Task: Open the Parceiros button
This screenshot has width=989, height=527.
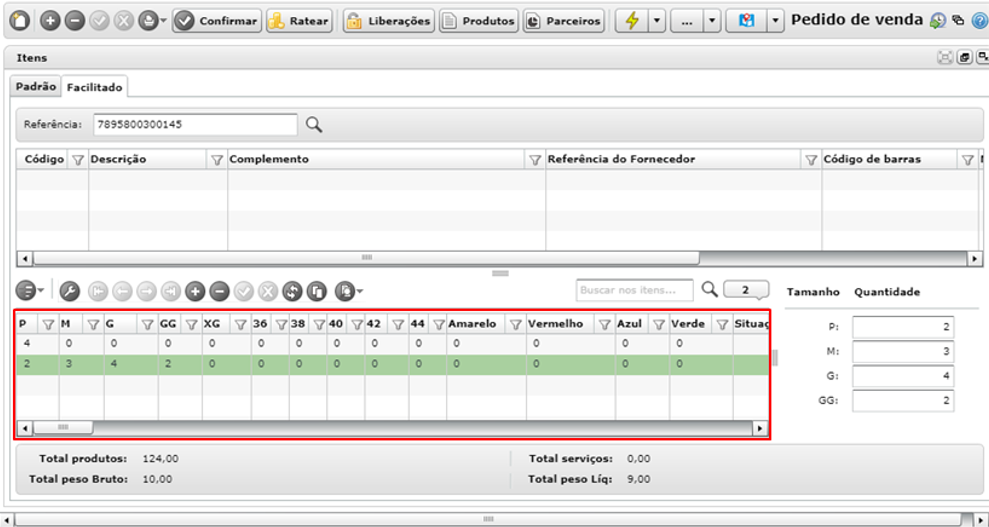Action: coord(563,21)
